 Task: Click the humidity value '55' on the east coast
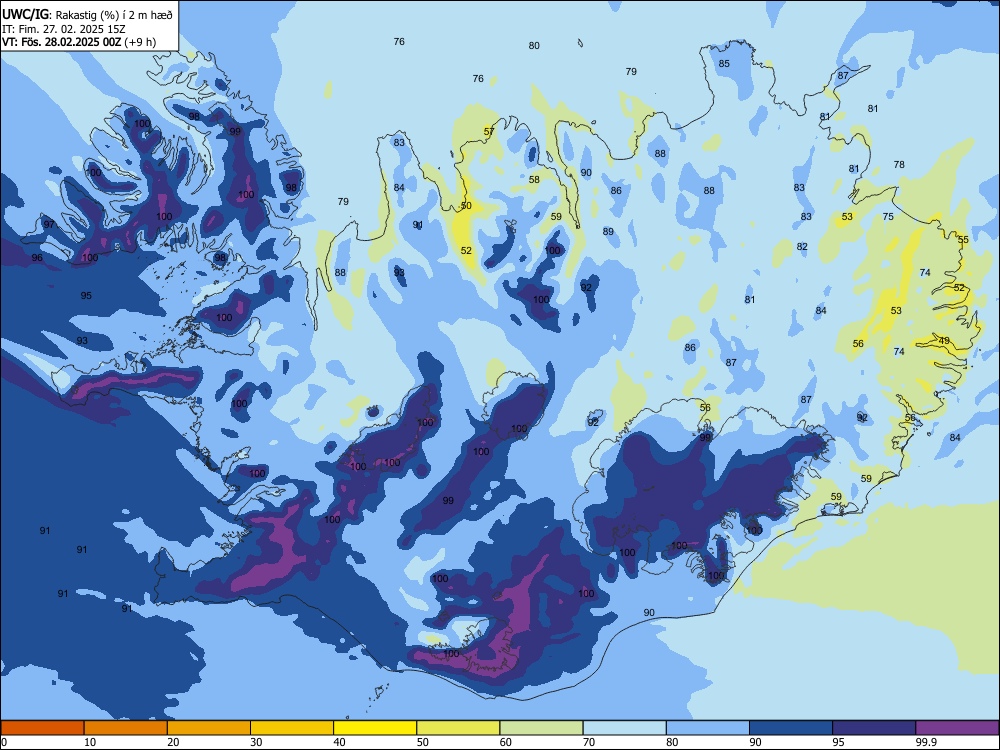coord(963,240)
